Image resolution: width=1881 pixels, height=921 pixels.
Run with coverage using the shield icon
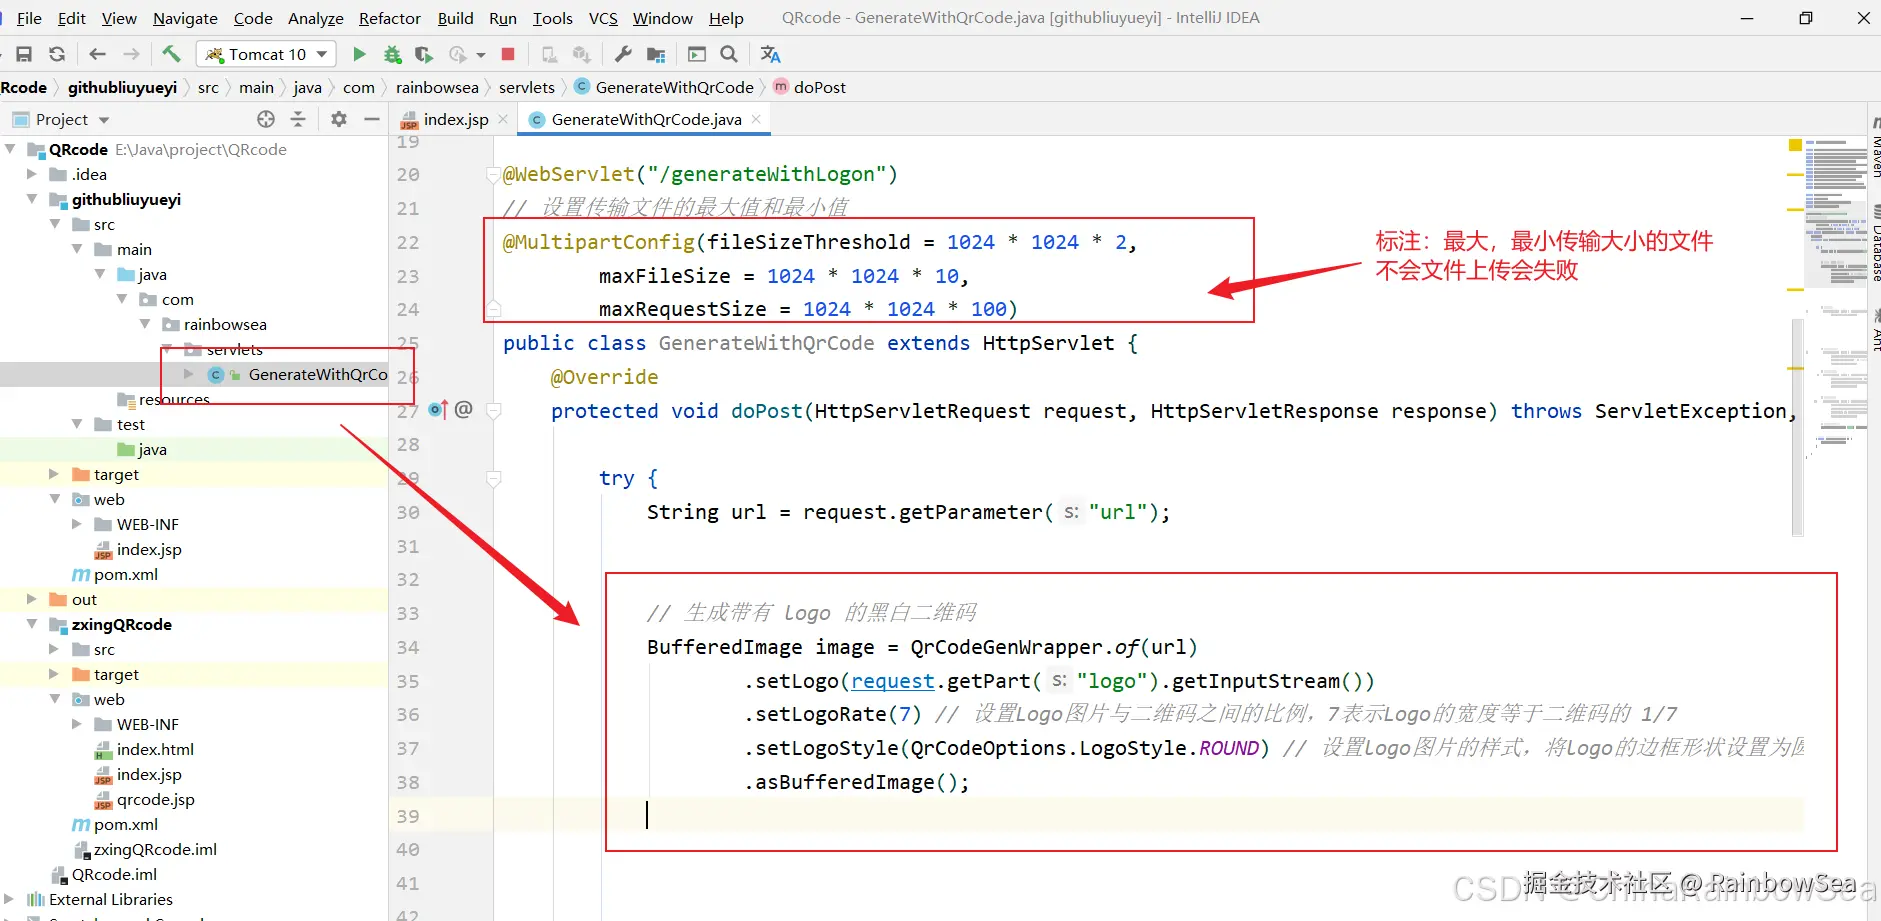[x=424, y=54]
